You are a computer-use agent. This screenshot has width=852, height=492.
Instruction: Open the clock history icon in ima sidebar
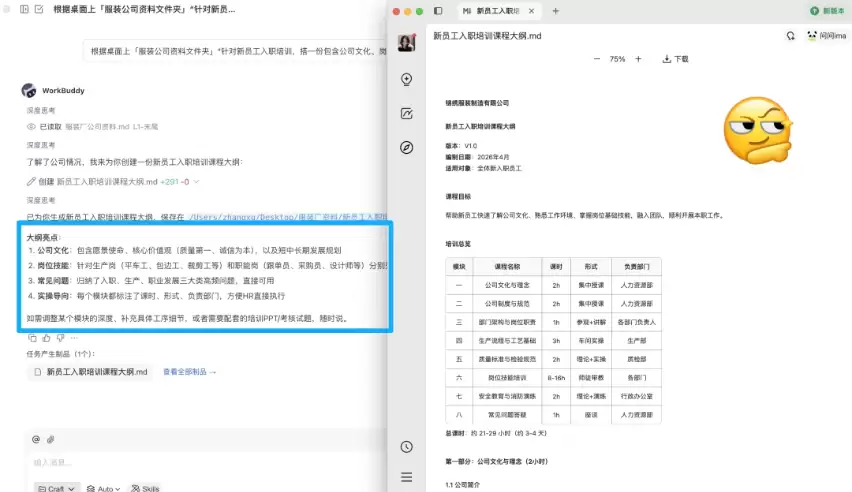point(406,447)
